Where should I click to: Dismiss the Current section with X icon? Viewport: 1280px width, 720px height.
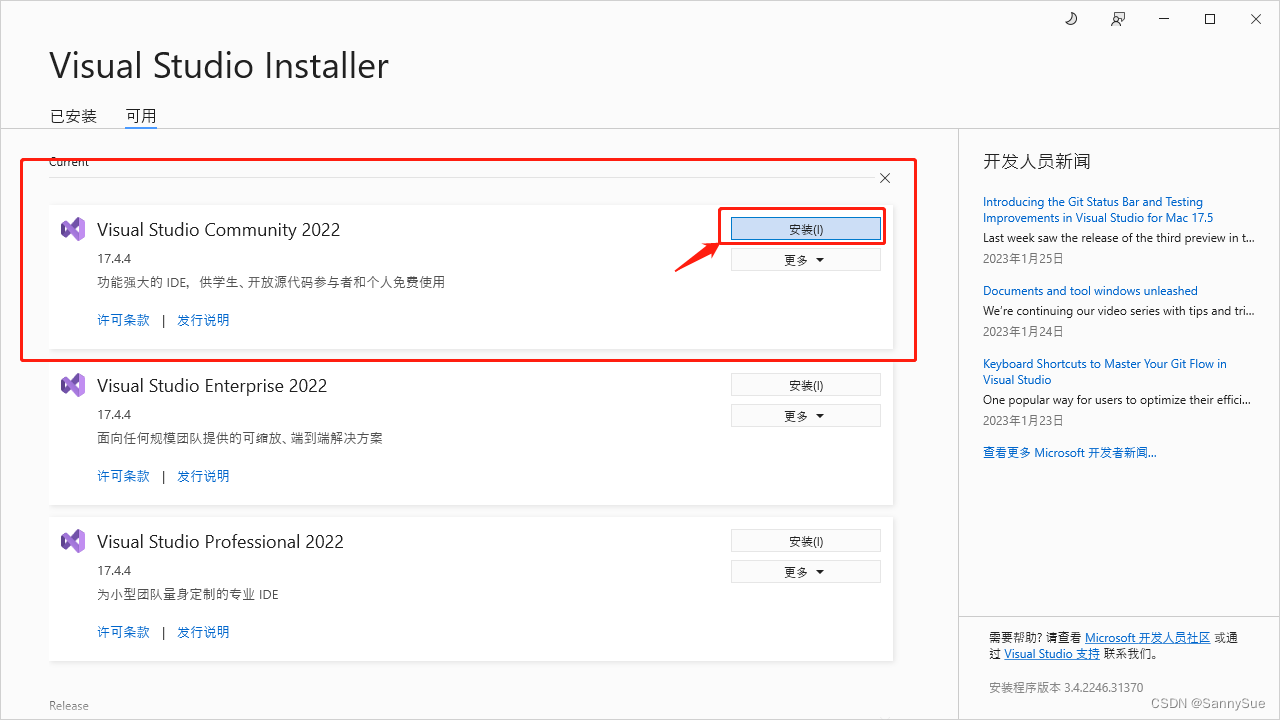coord(885,178)
